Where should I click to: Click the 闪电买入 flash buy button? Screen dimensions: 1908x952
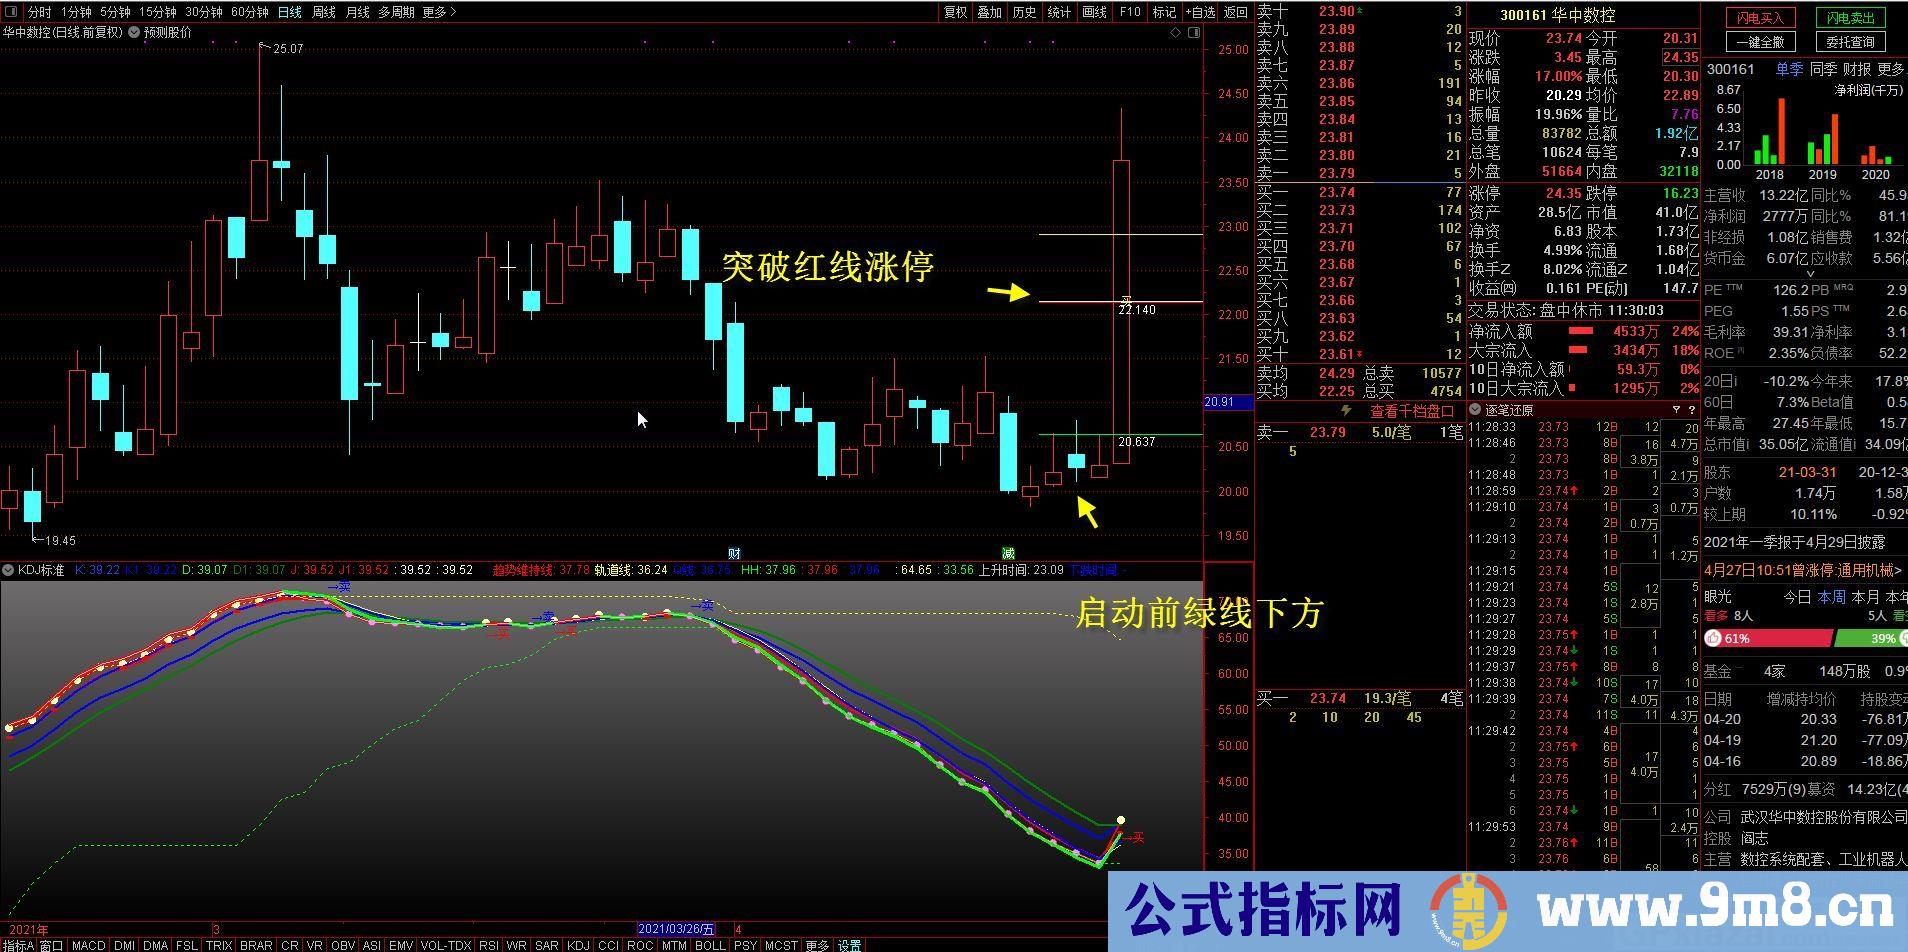1760,18
